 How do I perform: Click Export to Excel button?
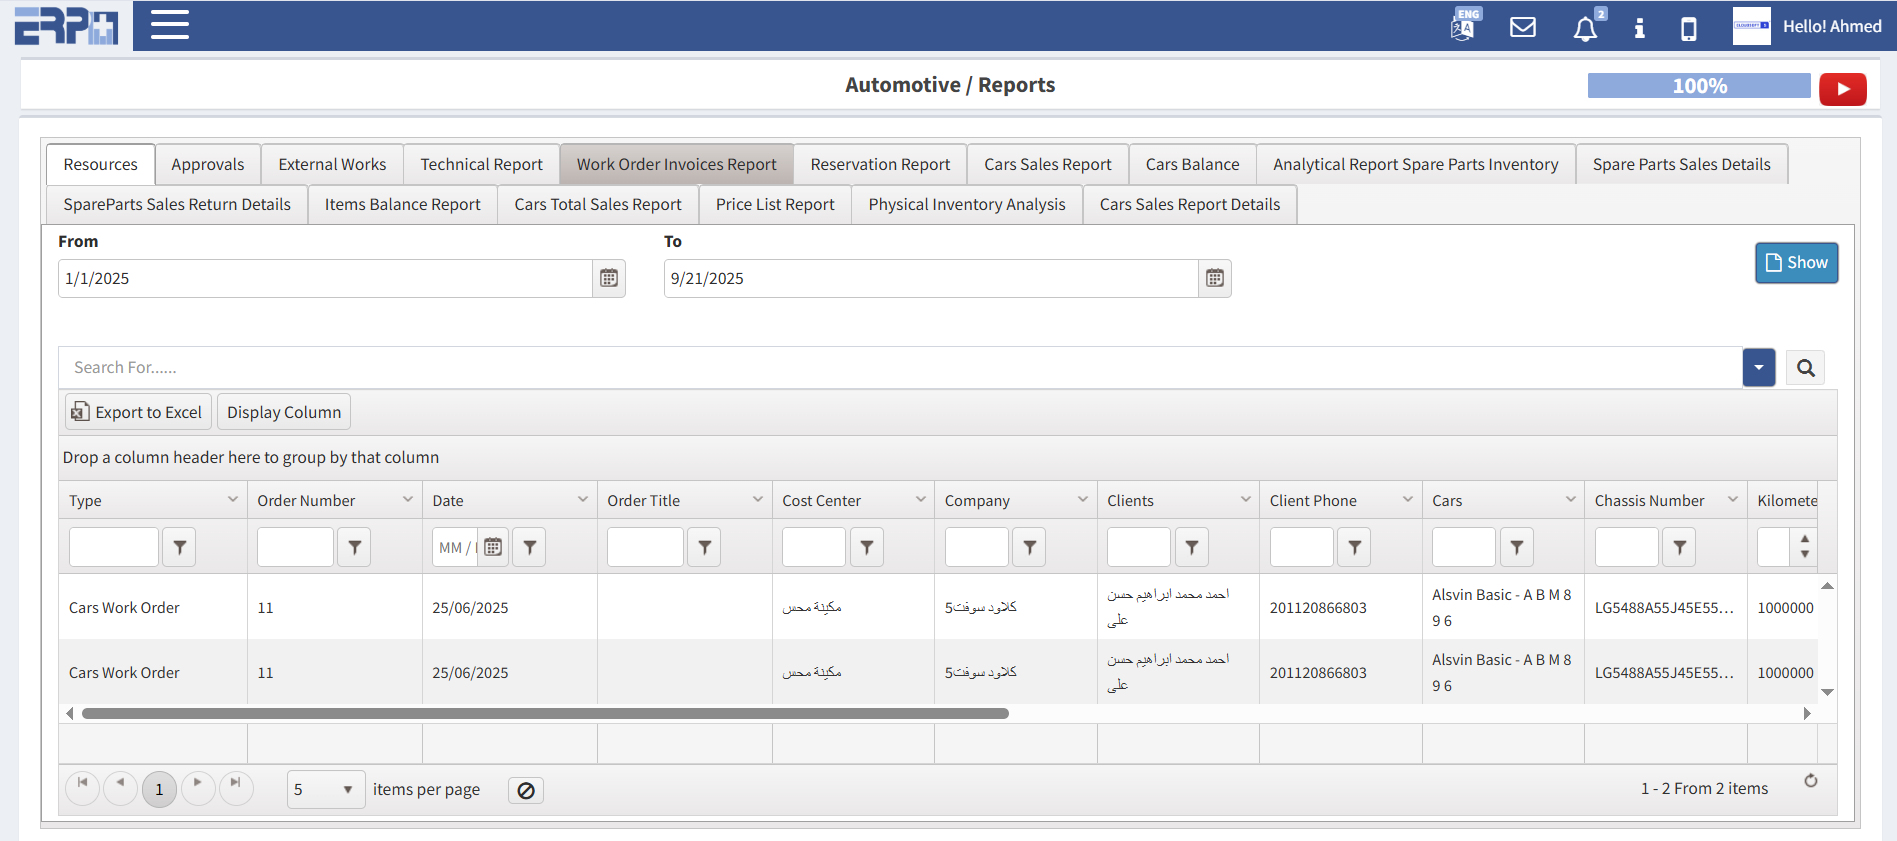(138, 412)
